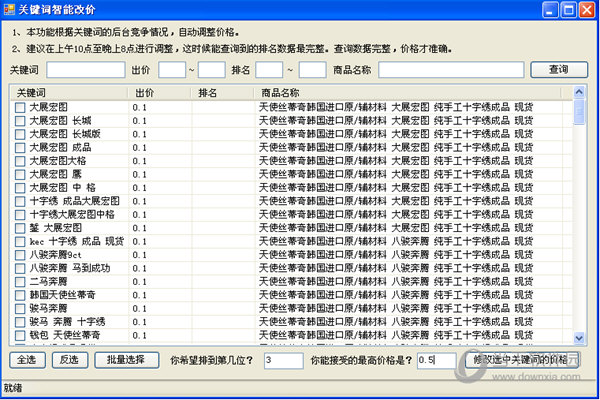This screenshot has width=600, height=400.
Task: Click the 查询 search button
Action: (559, 70)
